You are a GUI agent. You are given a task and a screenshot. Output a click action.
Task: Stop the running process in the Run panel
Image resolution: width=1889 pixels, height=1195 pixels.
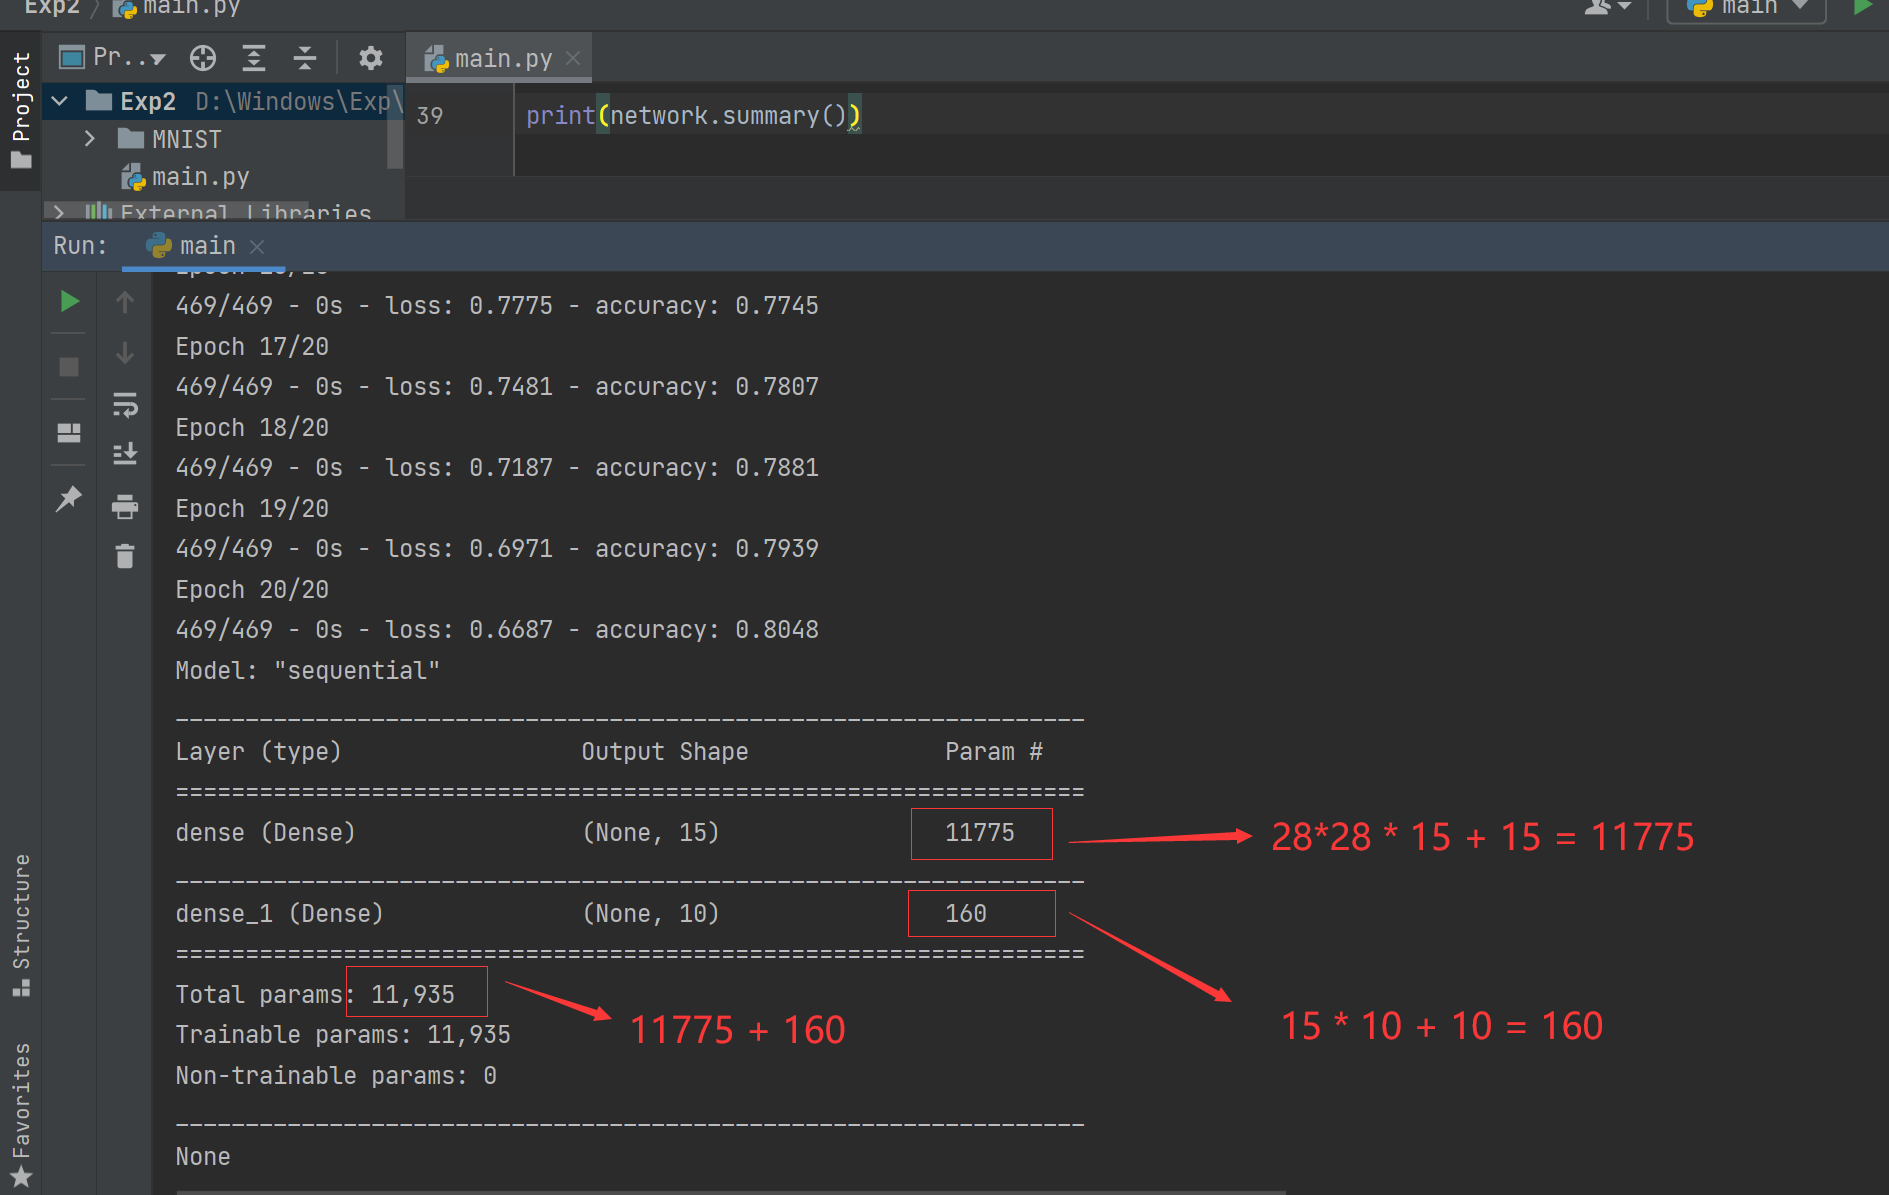(69, 367)
